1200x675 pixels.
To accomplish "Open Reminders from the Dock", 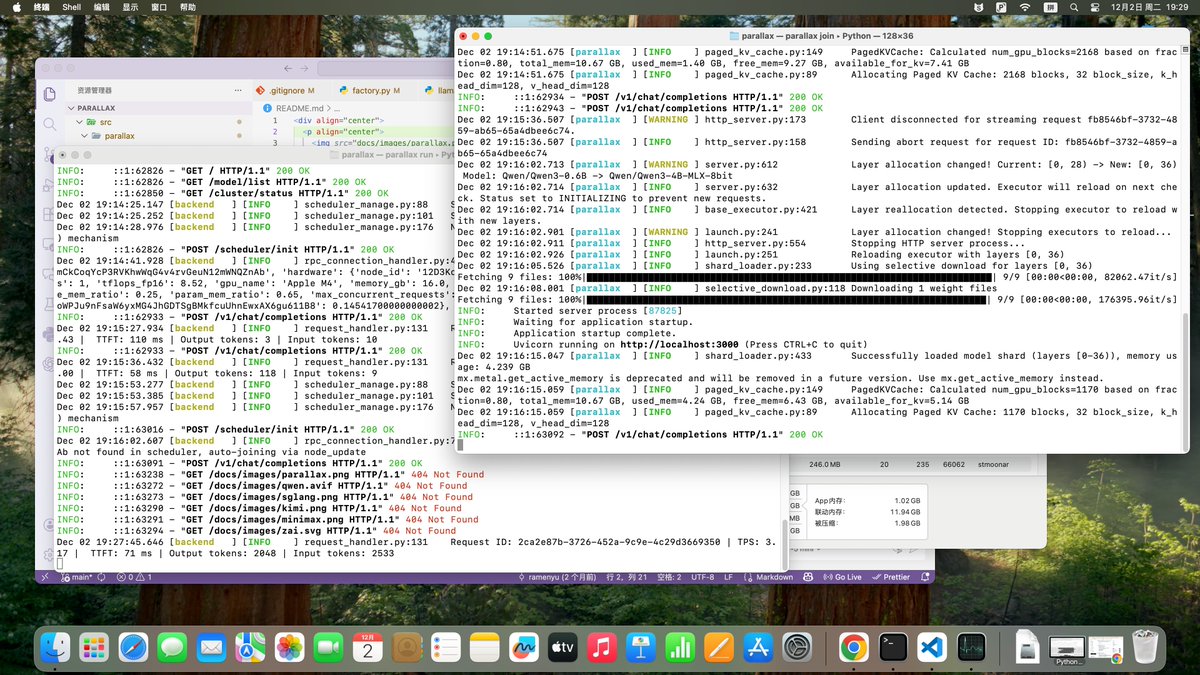I will coord(445,647).
